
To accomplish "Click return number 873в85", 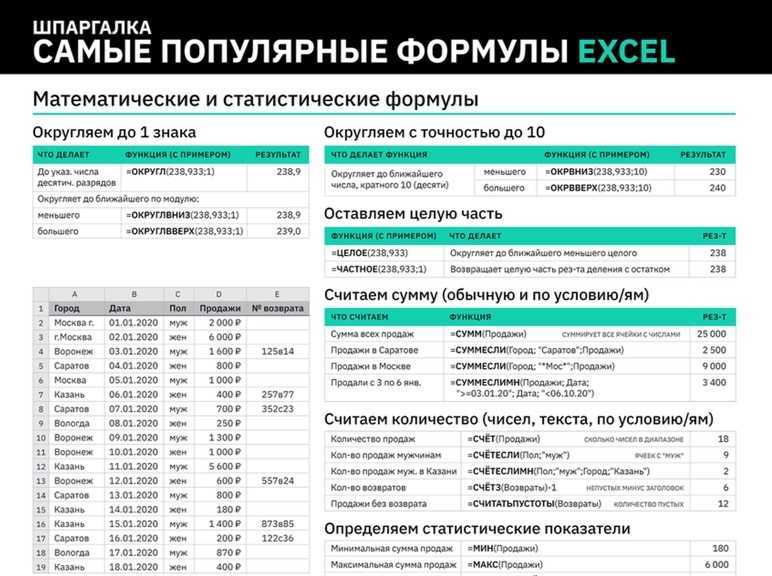I will click(278, 524).
